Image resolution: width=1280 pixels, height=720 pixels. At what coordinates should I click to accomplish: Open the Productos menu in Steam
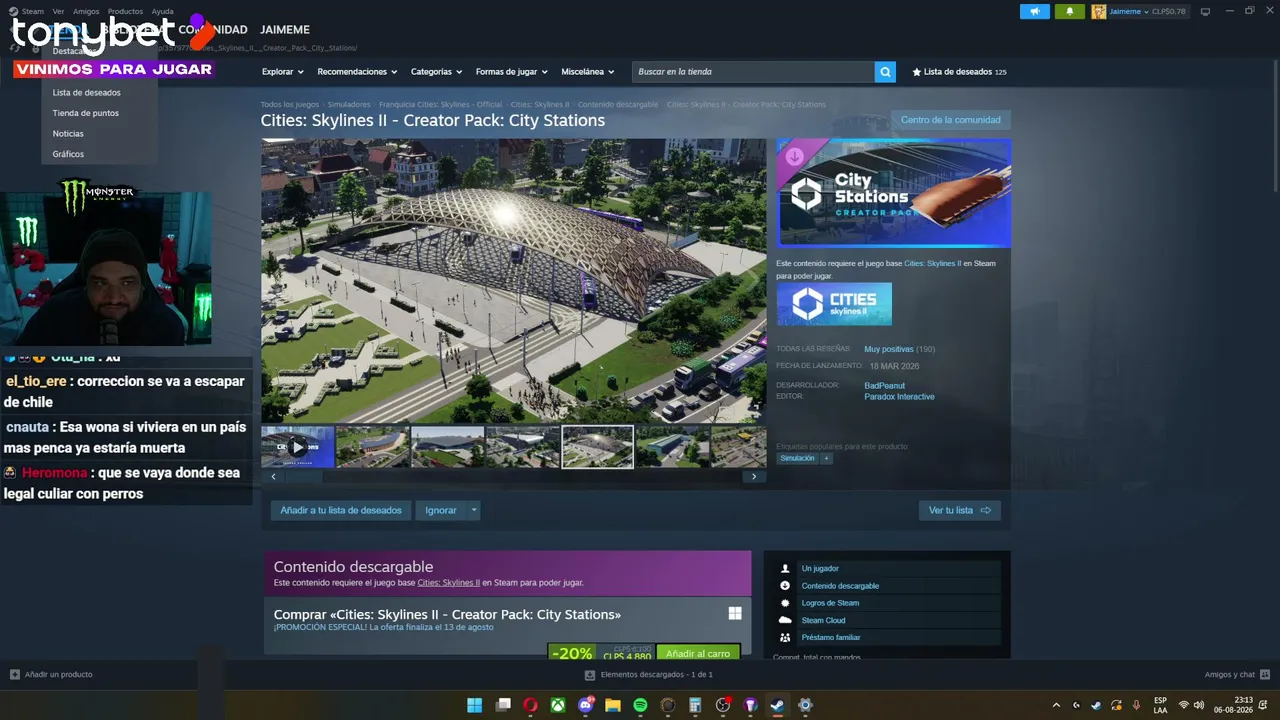point(125,11)
